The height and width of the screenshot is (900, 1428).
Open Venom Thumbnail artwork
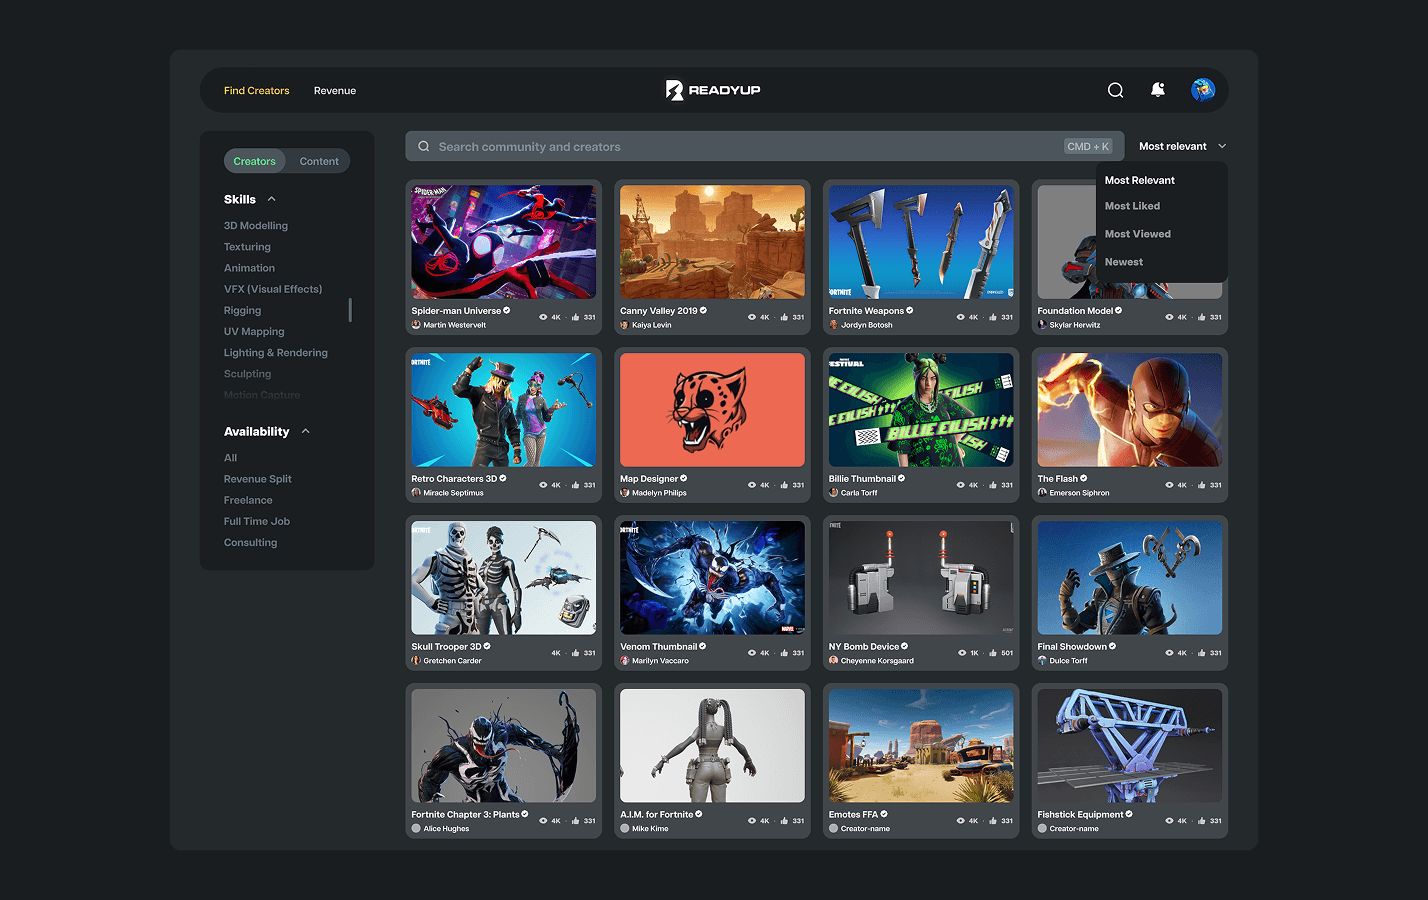pos(712,578)
